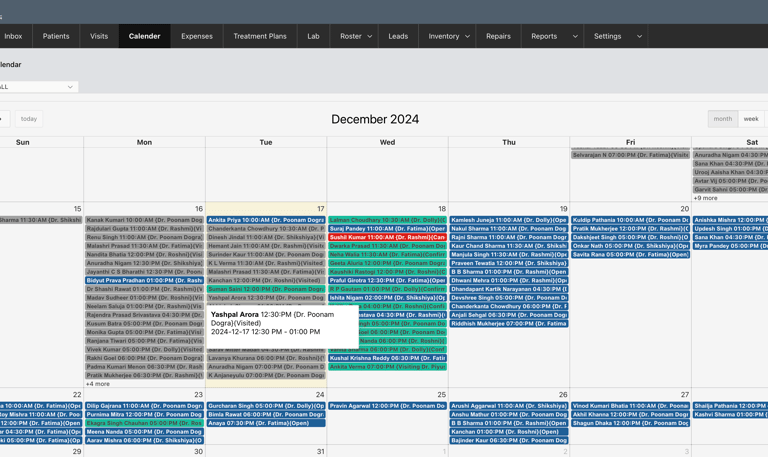Select Kushal Krishna Reddy 06:30 PM appointment
Image resolution: width=768 pixels, height=457 pixels.
[387, 359]
